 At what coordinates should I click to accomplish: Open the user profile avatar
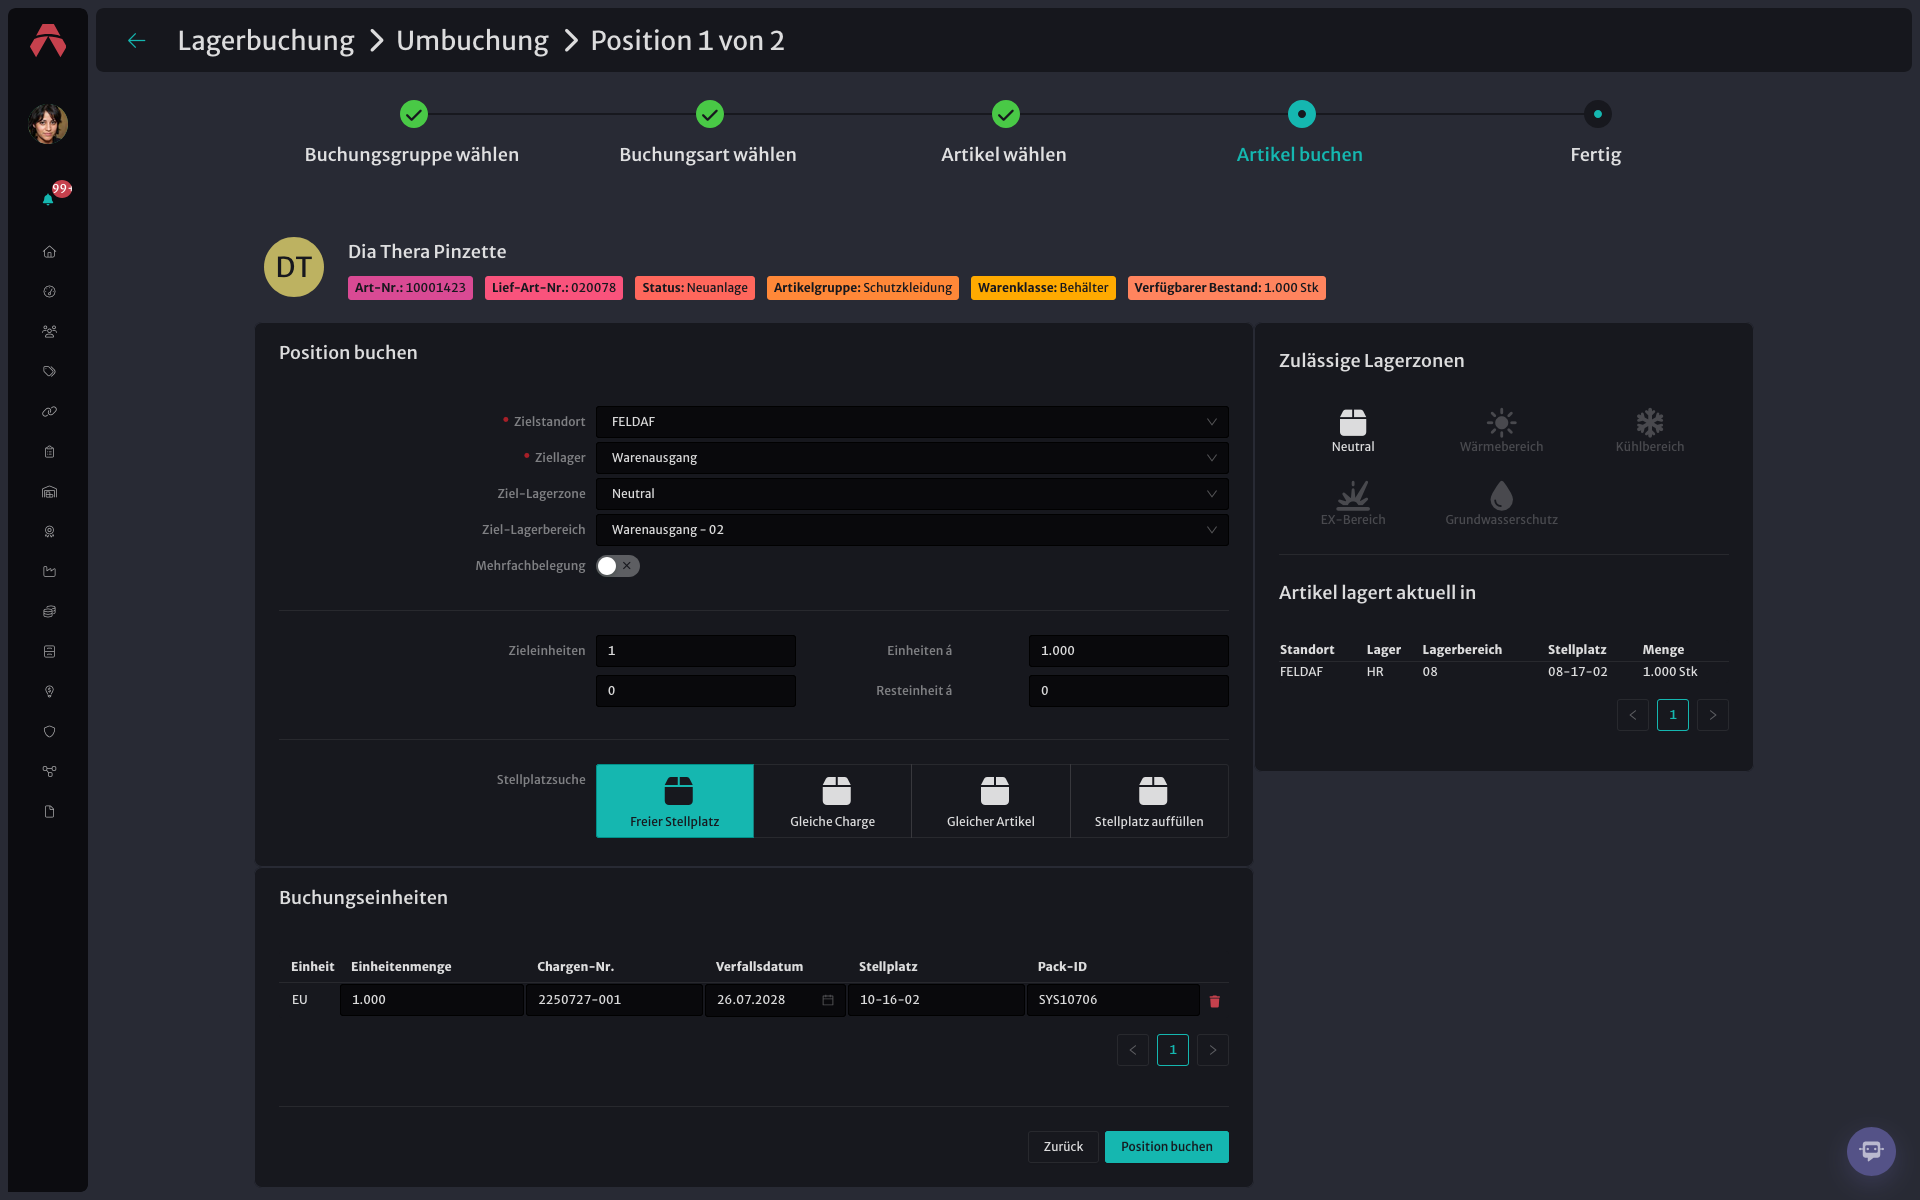(x=48, y=124)
